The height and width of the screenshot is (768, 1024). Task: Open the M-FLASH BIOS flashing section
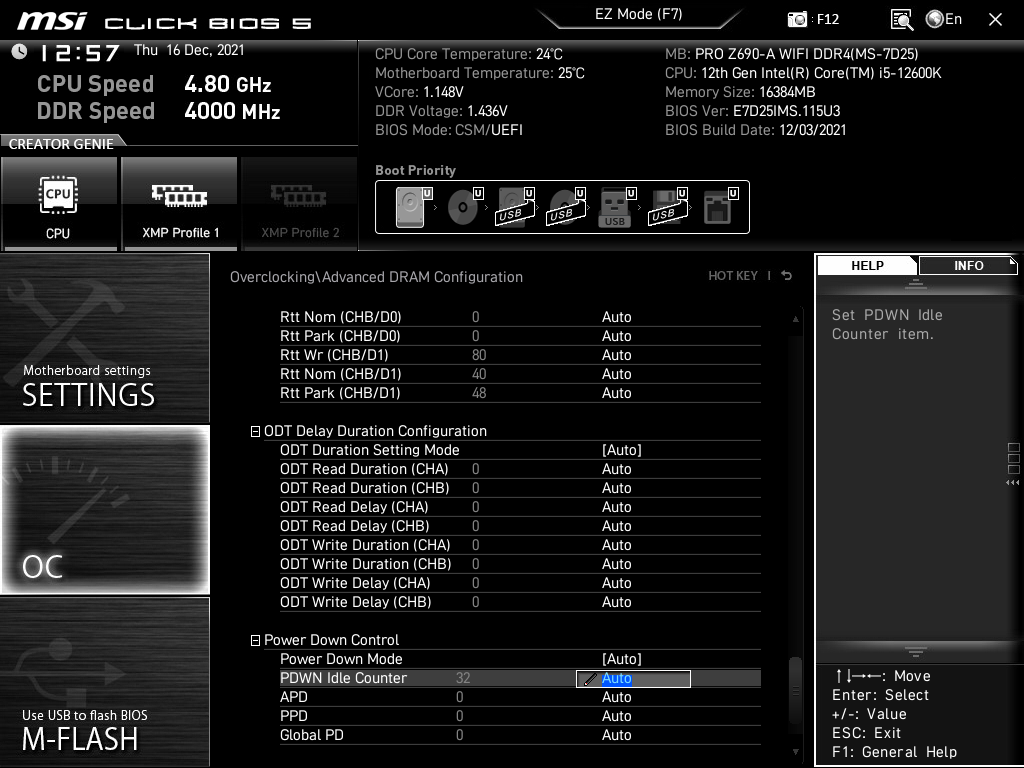[x=104, y=682]
